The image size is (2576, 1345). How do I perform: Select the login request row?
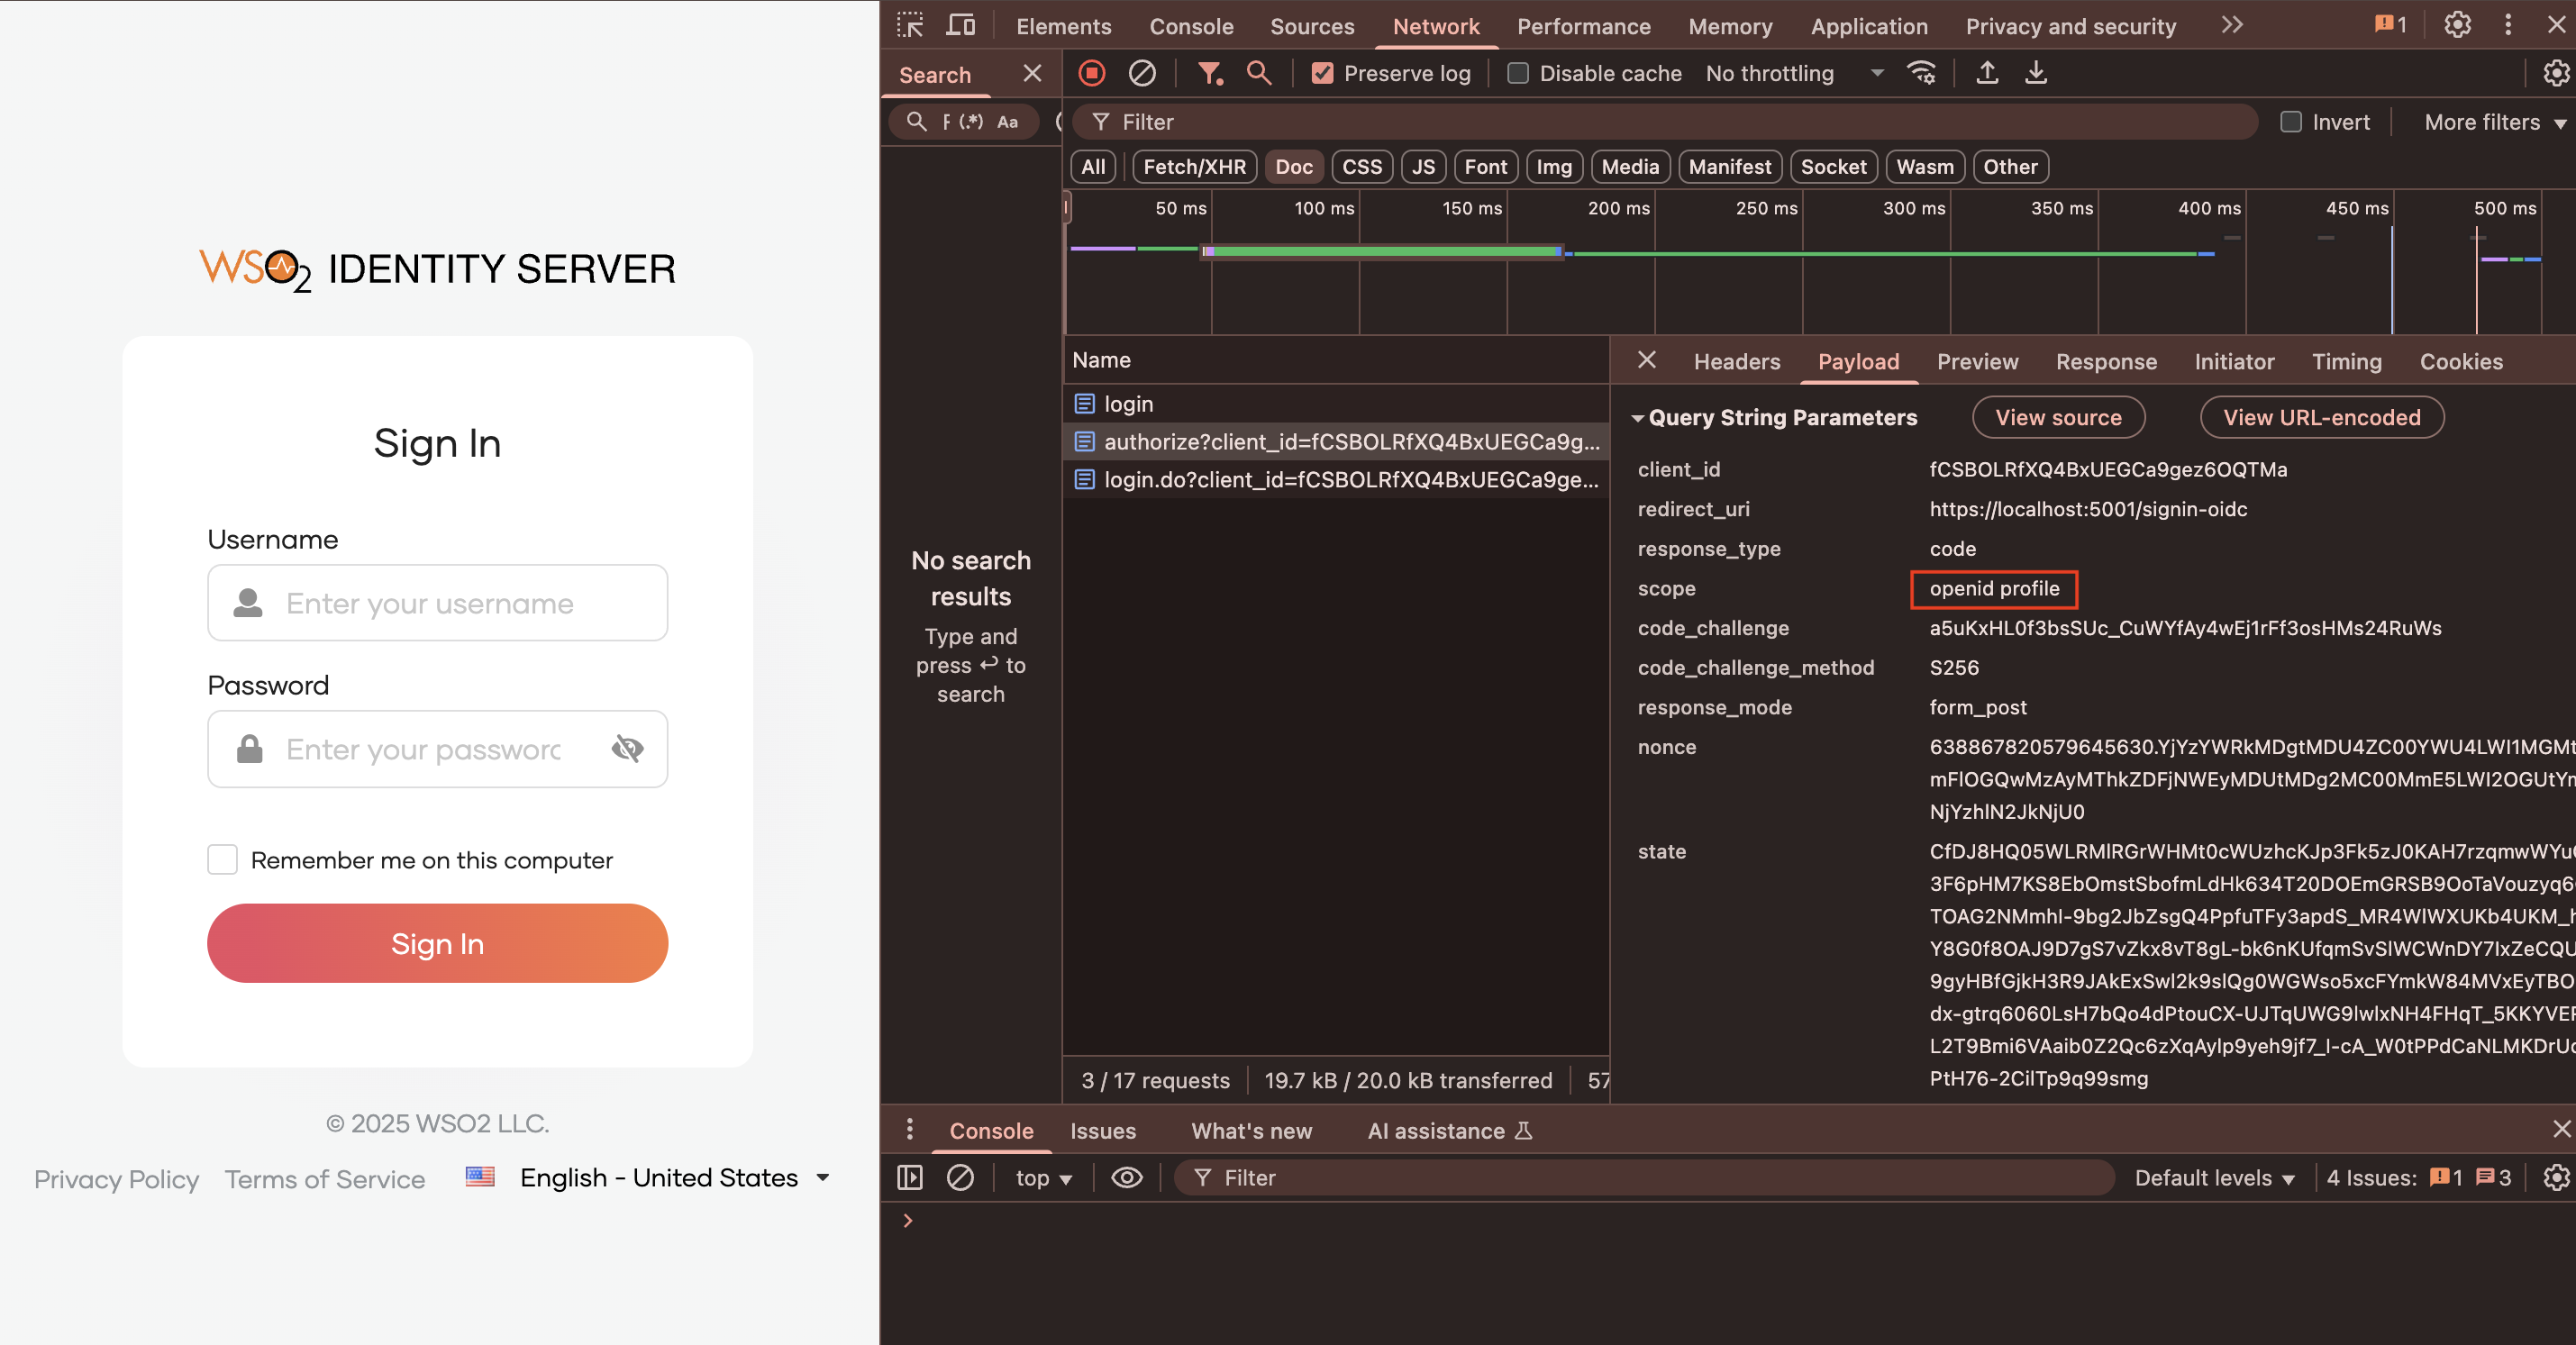[1336, 404]
